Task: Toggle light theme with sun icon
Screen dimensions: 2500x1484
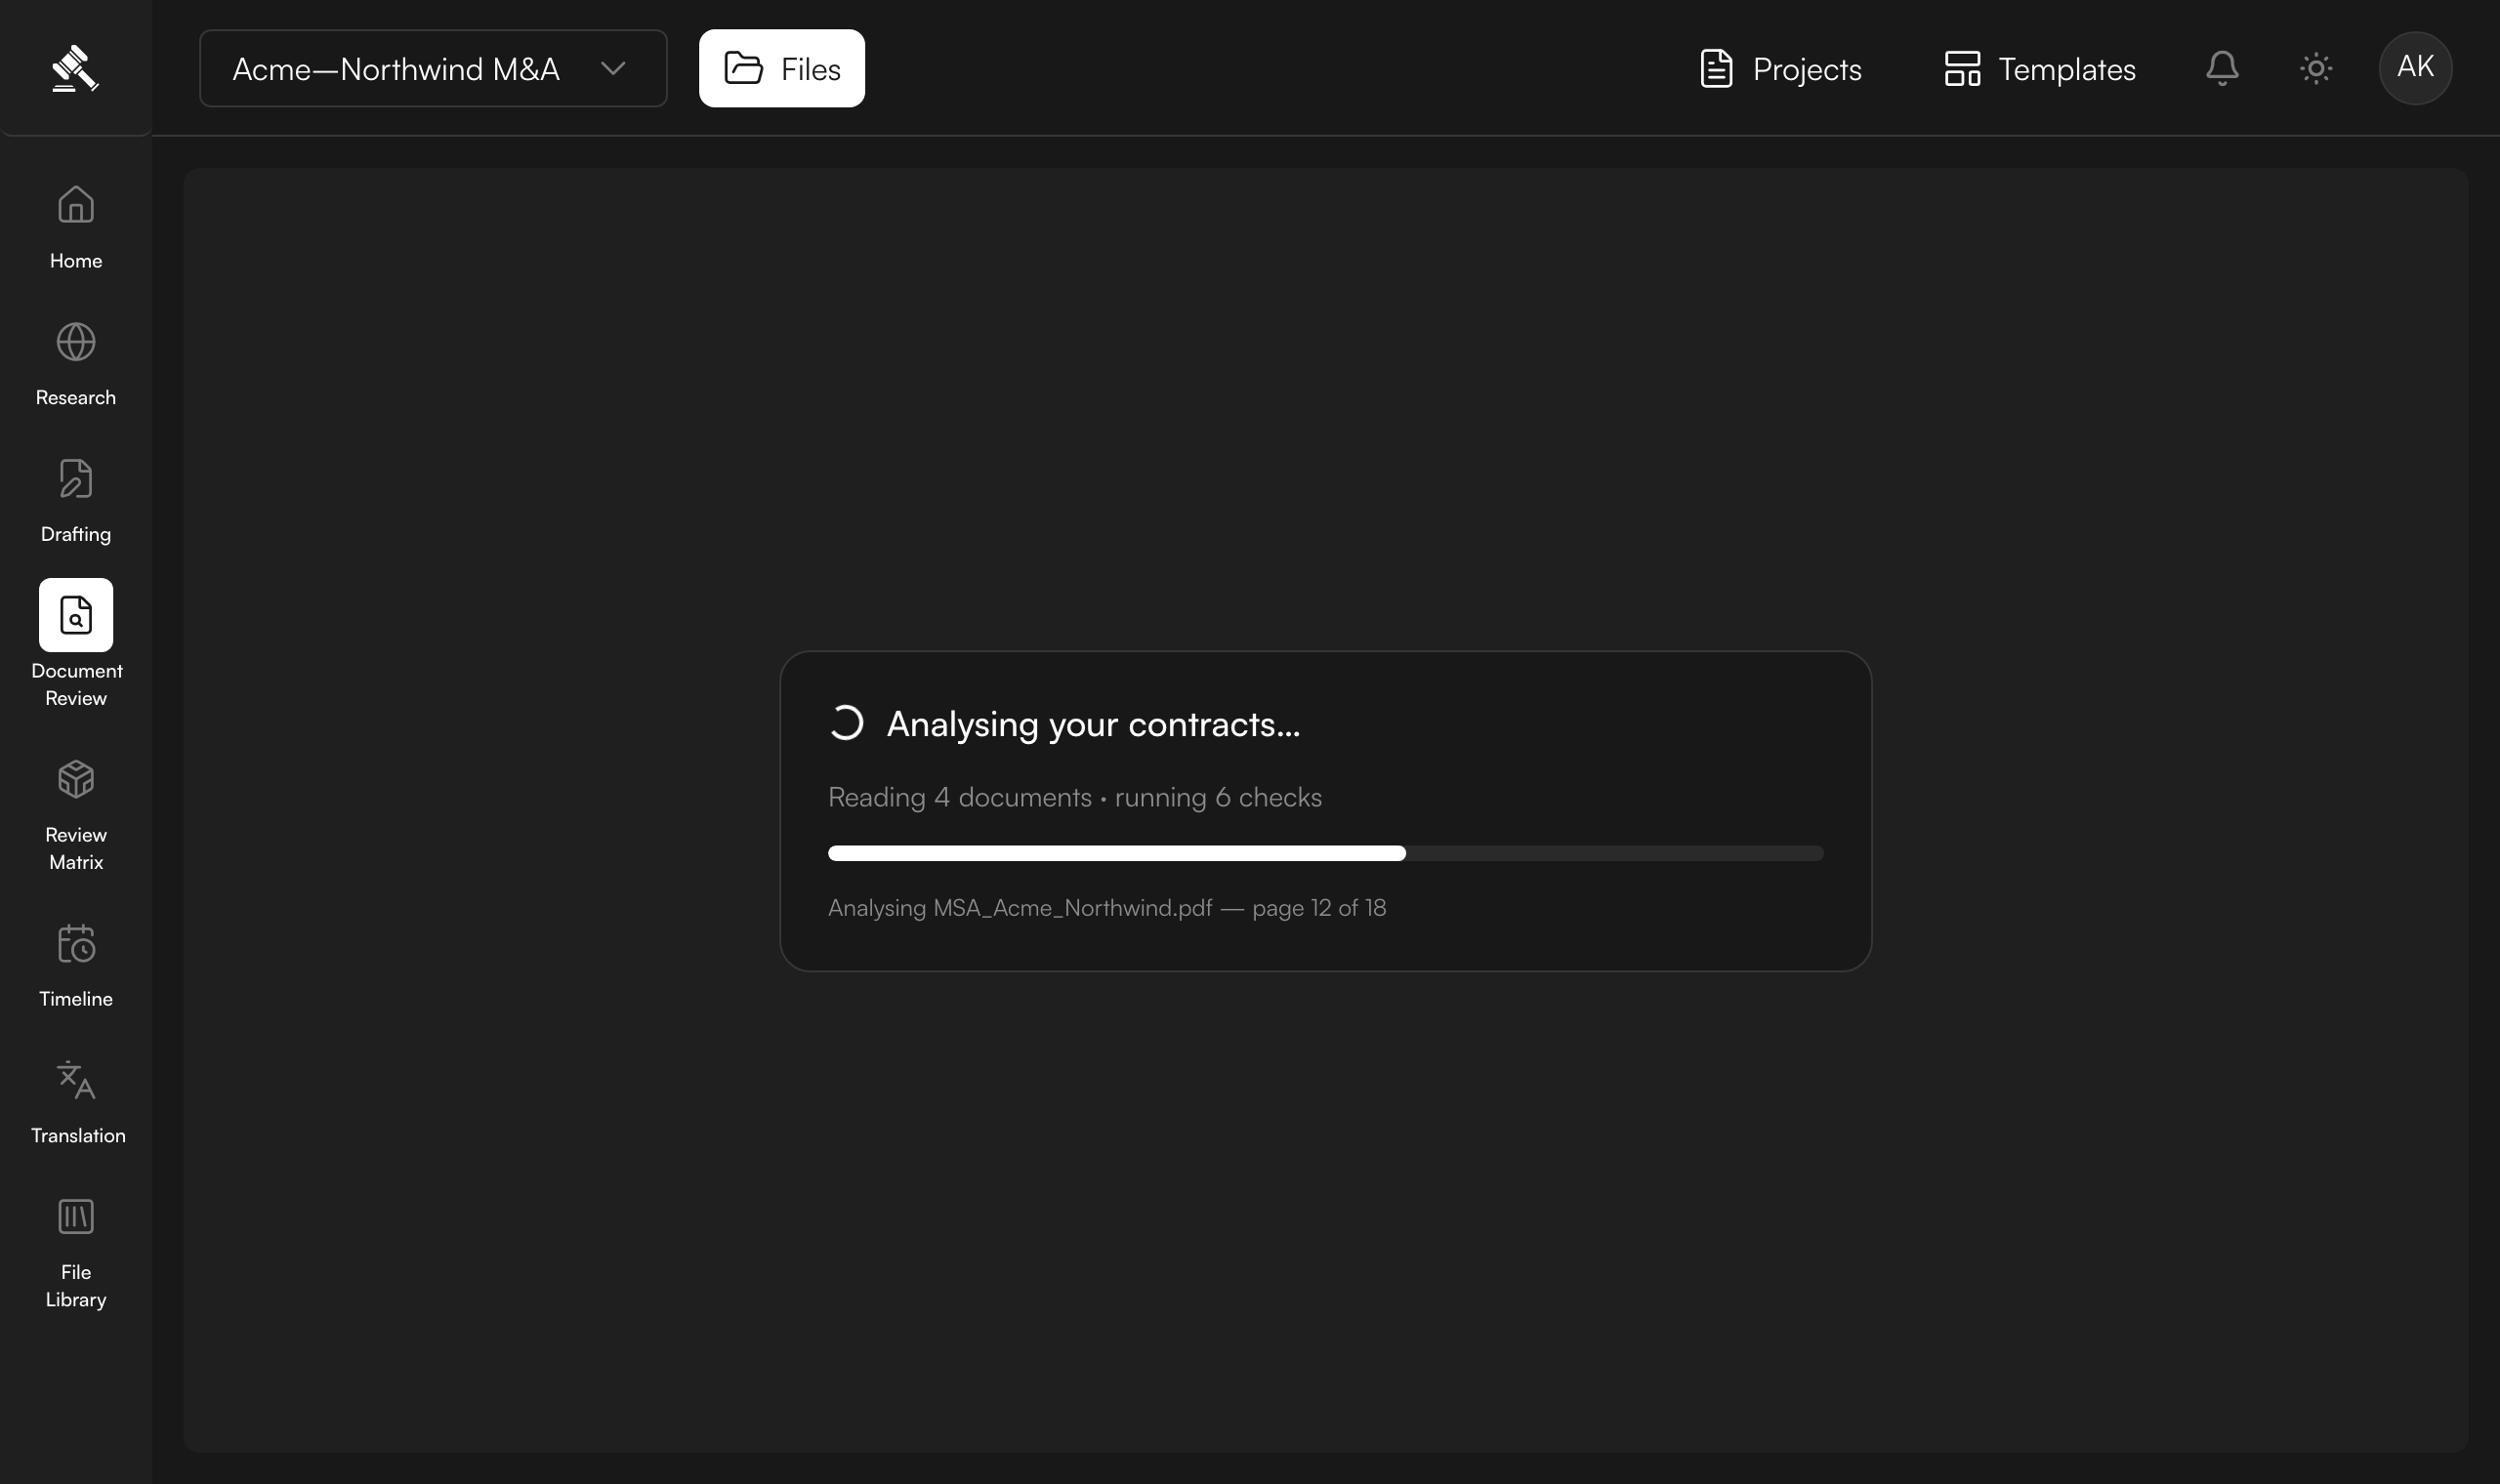Action: 2316,68
